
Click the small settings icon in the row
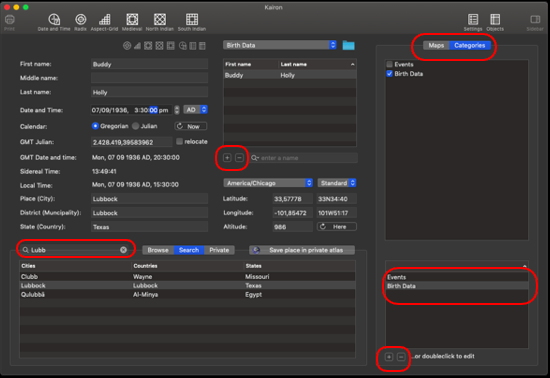tap(193, 46)
